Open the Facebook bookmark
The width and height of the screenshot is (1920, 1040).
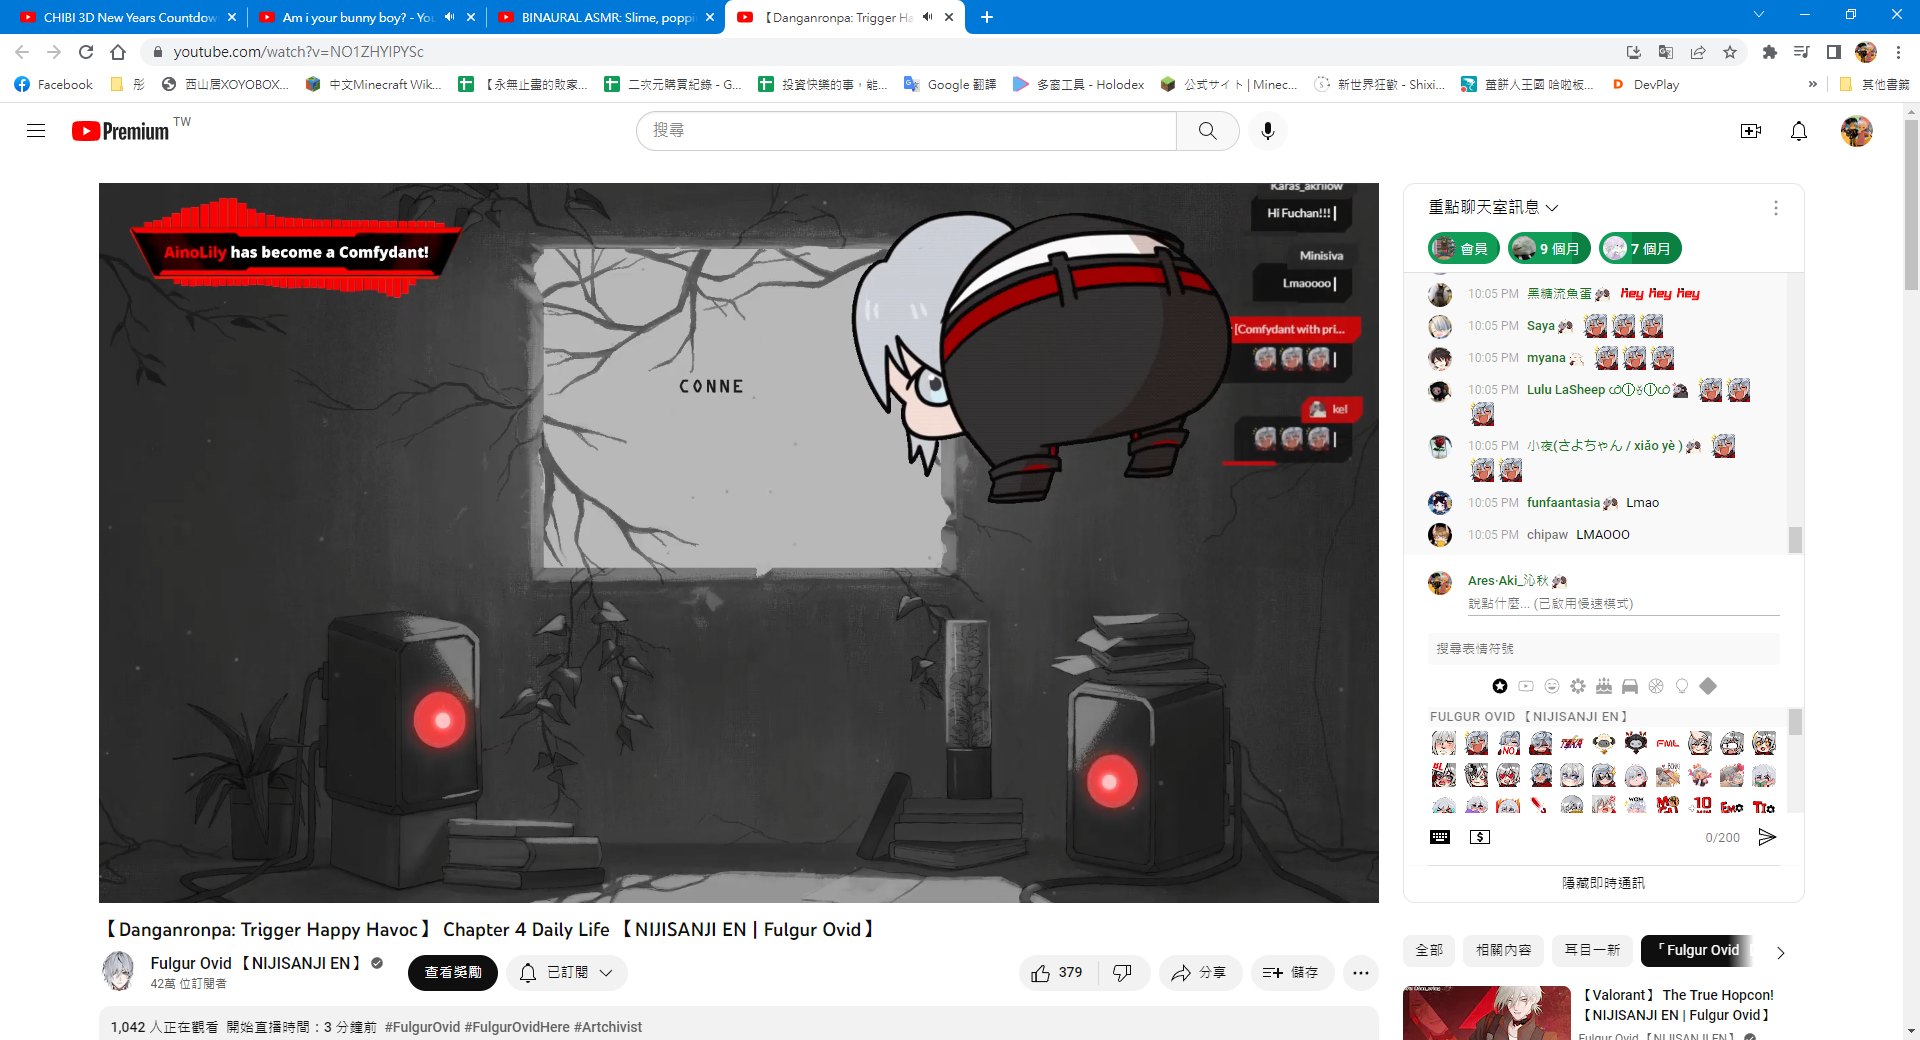coord(54,85)
